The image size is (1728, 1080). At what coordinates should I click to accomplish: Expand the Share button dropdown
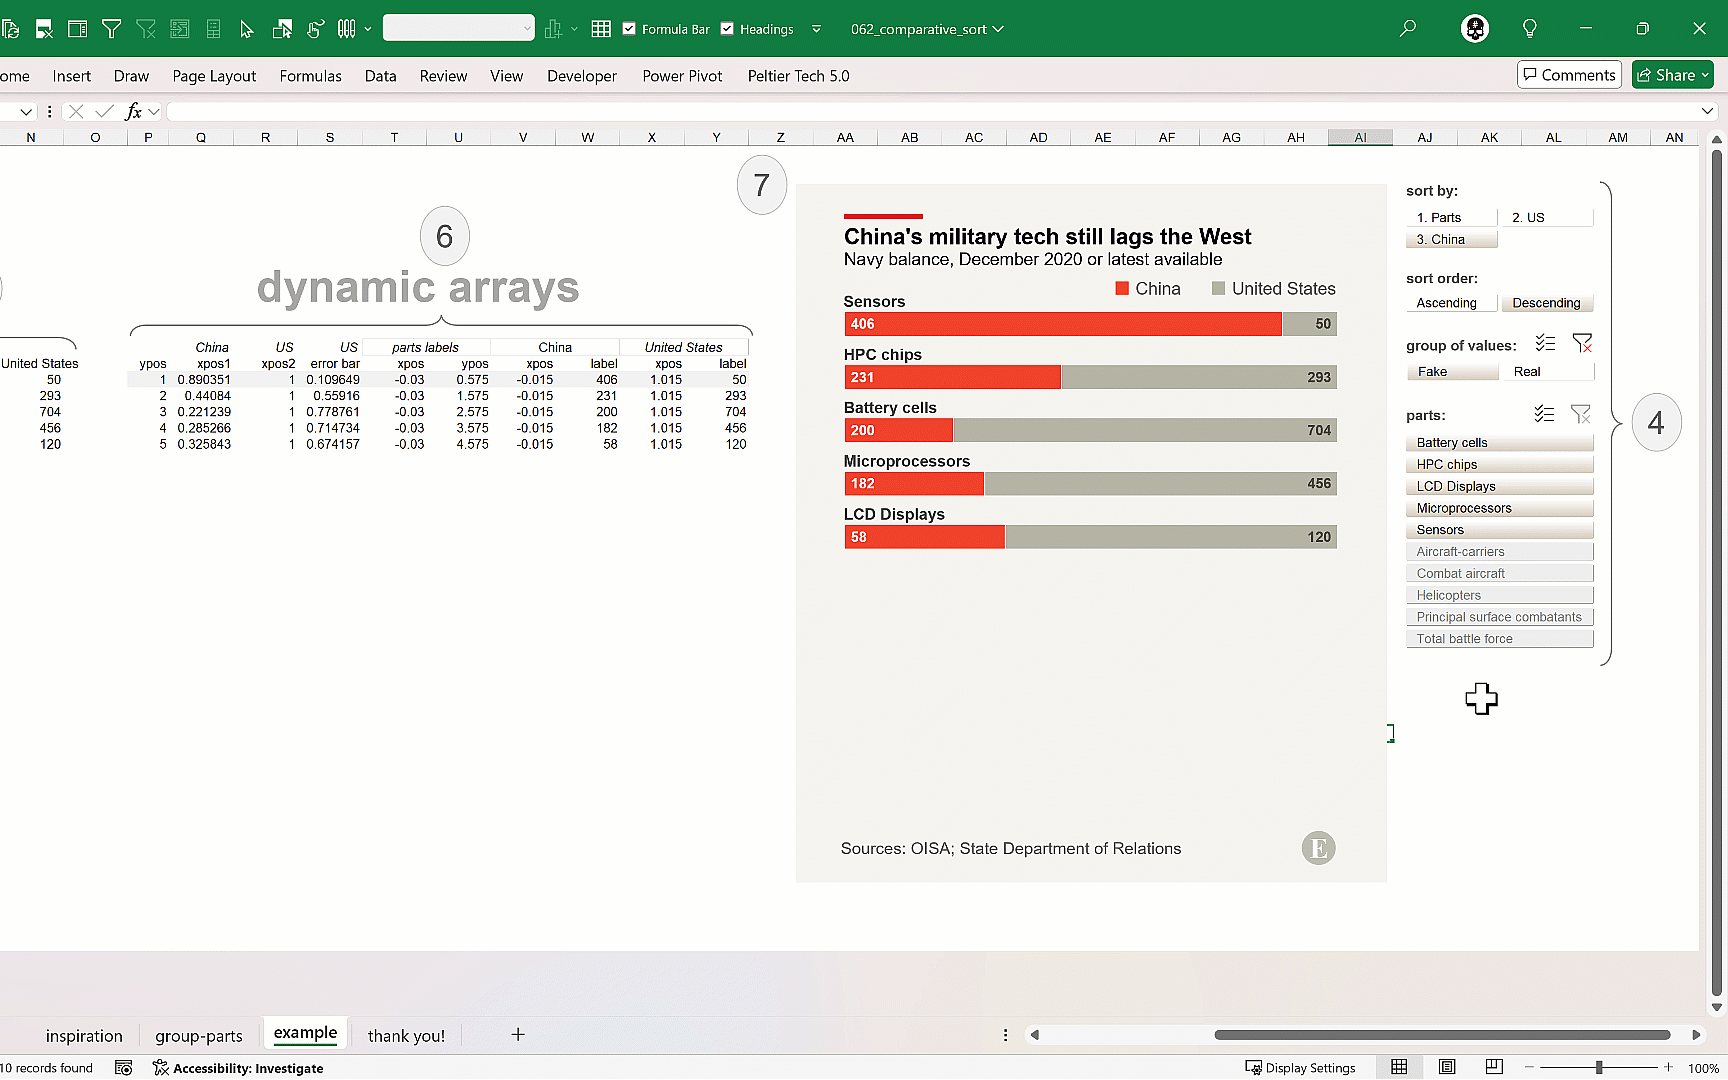click(1705, 75)
